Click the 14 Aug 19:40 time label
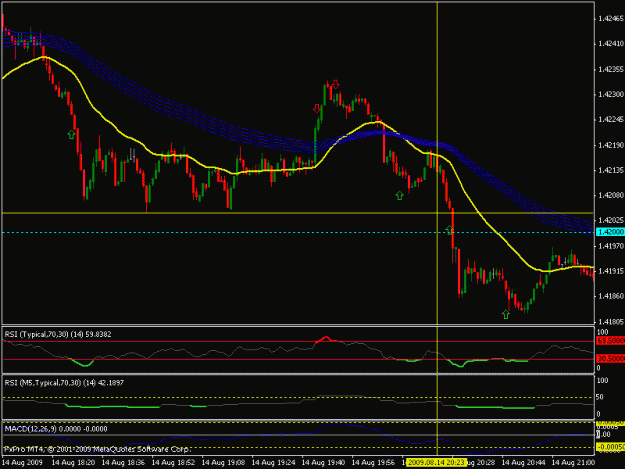625x469 pixels. coord(323,462)
